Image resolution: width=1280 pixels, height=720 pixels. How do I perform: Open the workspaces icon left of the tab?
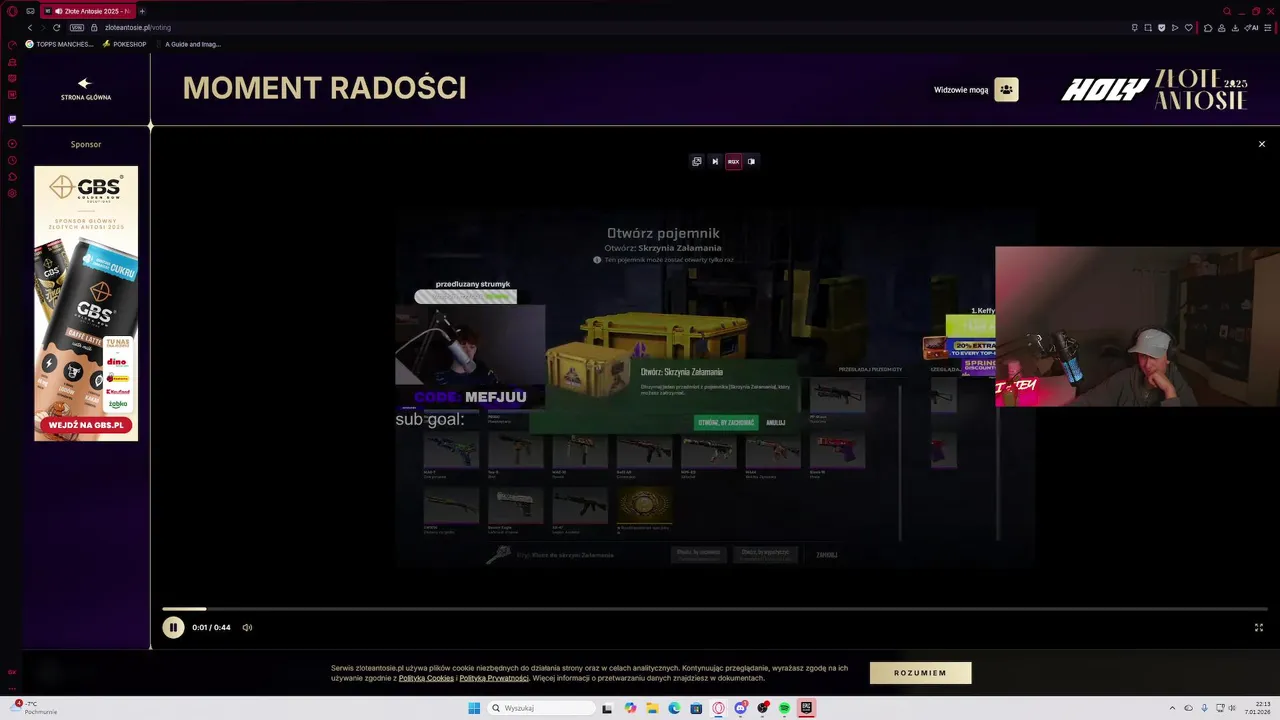tap(31, 11)
